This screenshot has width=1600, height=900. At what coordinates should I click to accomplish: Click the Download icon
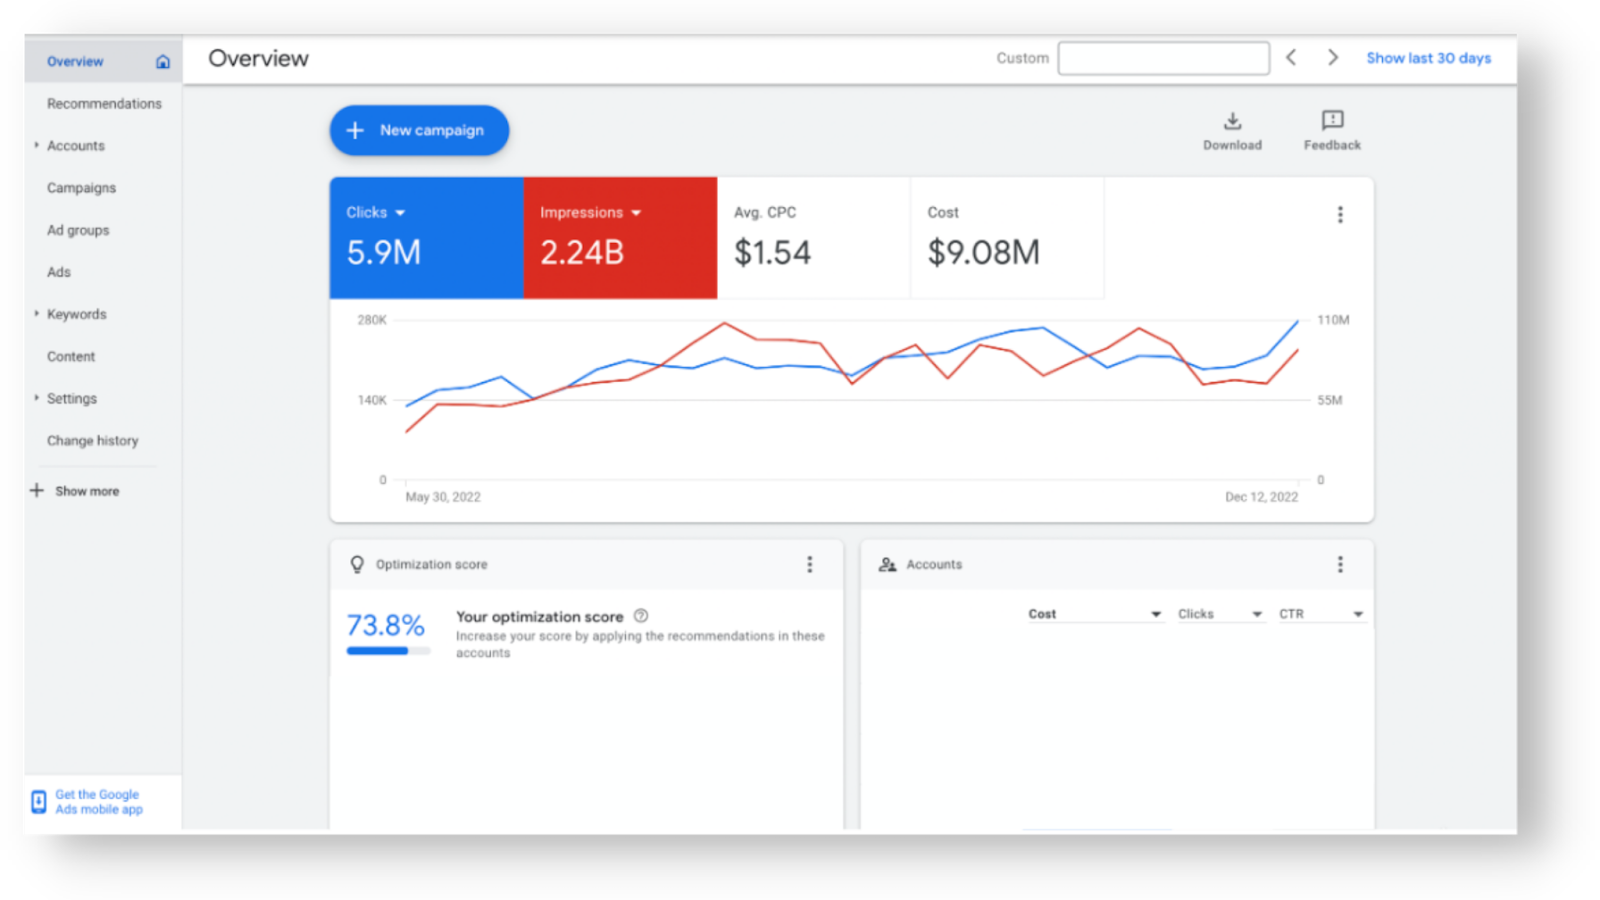tap(1232, 121)
